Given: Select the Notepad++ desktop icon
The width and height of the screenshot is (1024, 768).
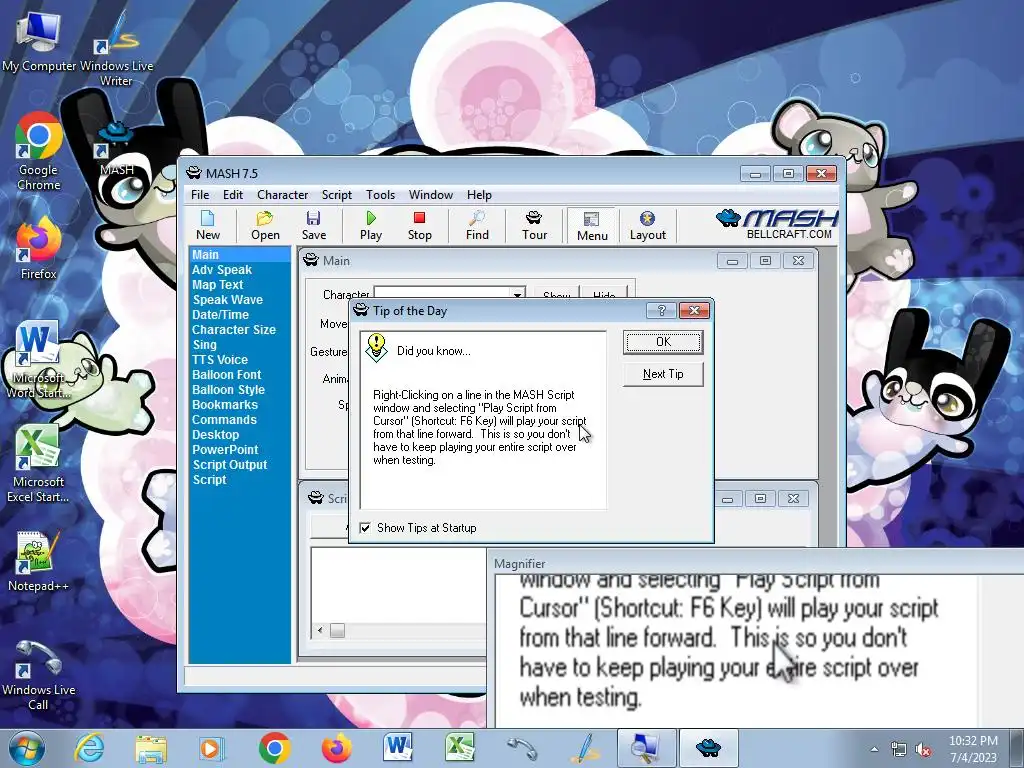Looking at the screenshot, I should pyautogui.click(x=38, y=562).
